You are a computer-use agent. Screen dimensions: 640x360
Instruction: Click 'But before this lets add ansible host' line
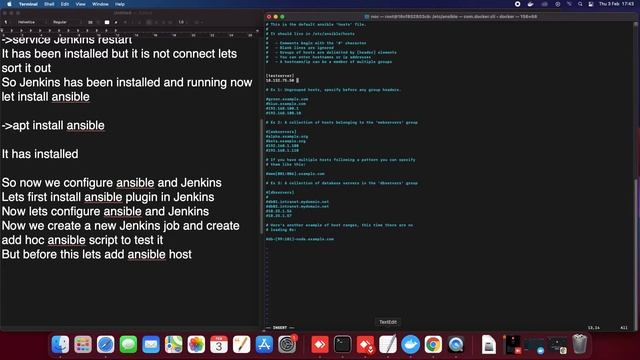click(x=97, y=254)
